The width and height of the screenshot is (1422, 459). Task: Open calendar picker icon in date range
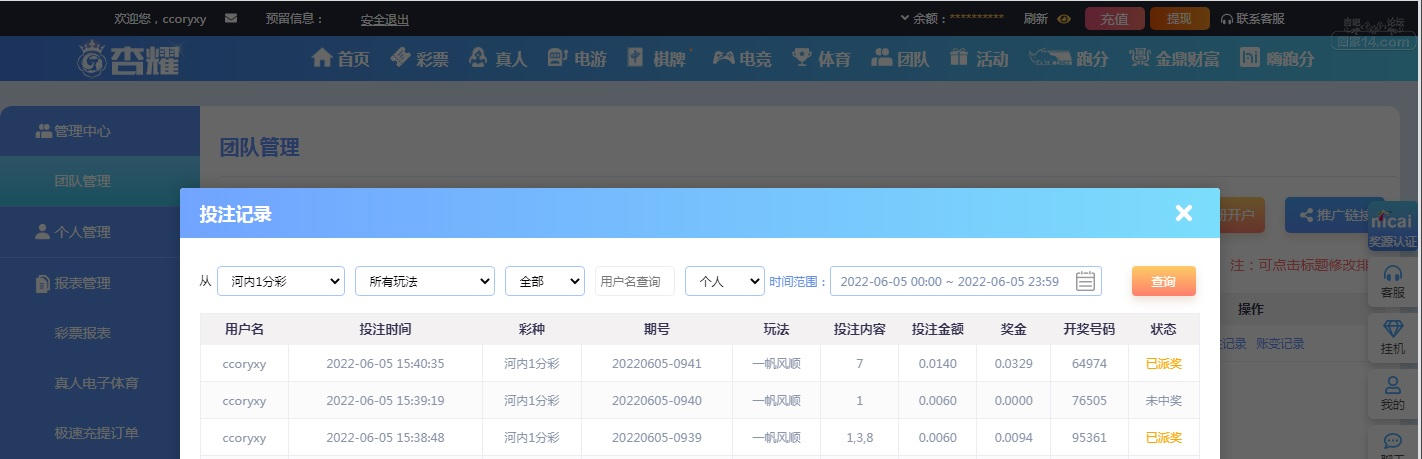coord(1085,281)
